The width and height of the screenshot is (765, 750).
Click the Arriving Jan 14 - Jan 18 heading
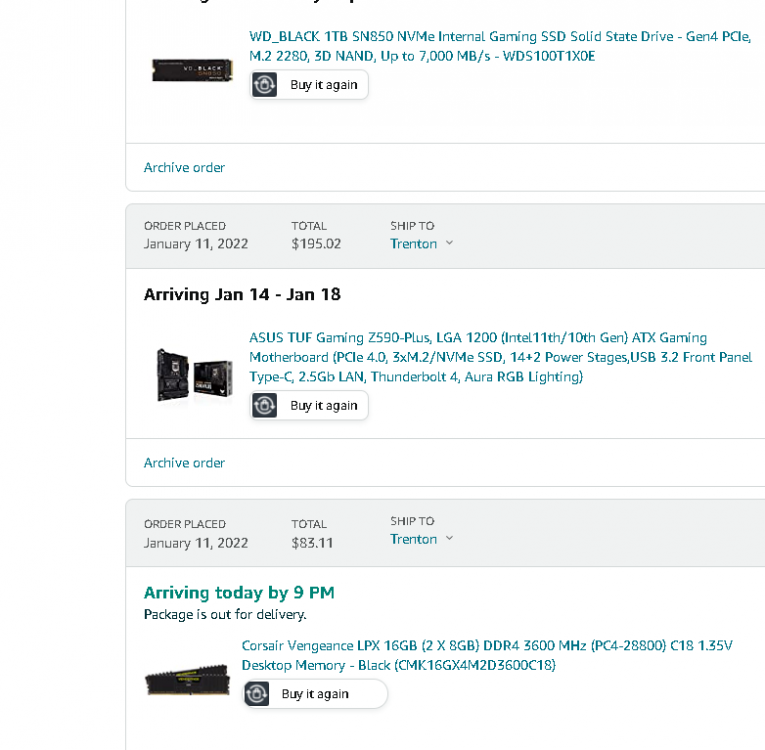[x=242, y=294]
